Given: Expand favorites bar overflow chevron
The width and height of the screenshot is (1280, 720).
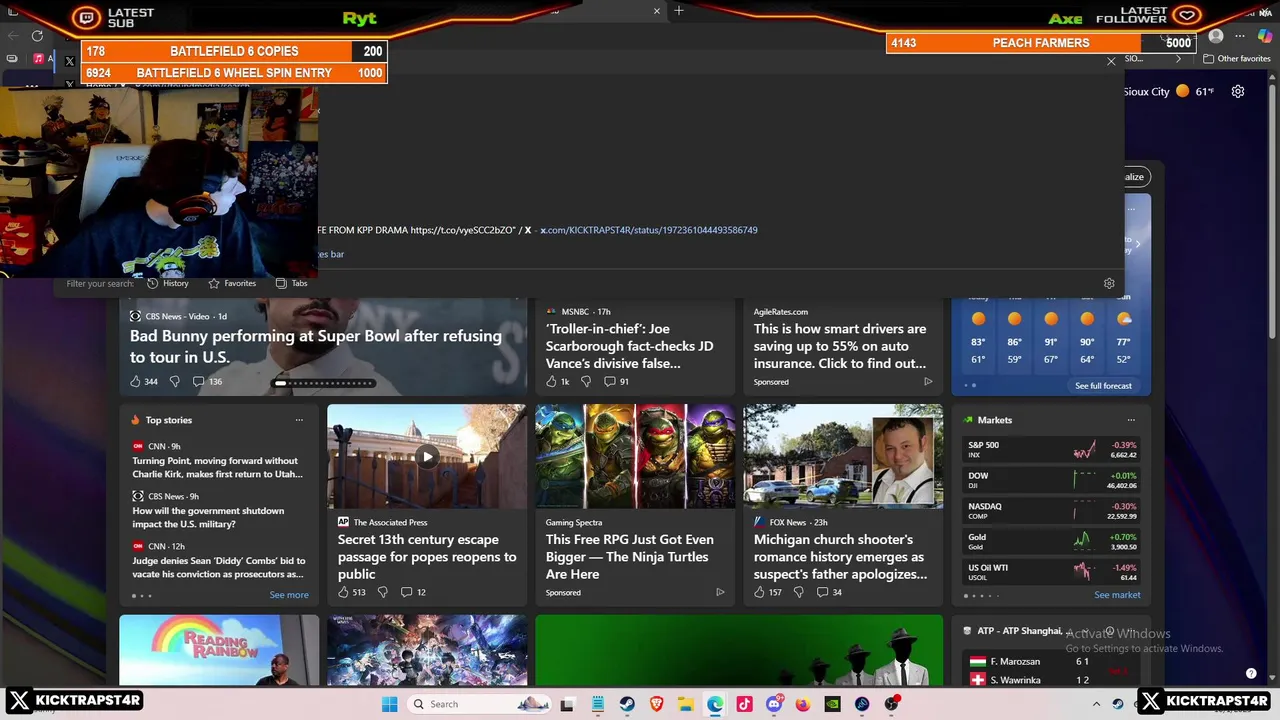Looking at the screenshot, I should point(1177,59).
